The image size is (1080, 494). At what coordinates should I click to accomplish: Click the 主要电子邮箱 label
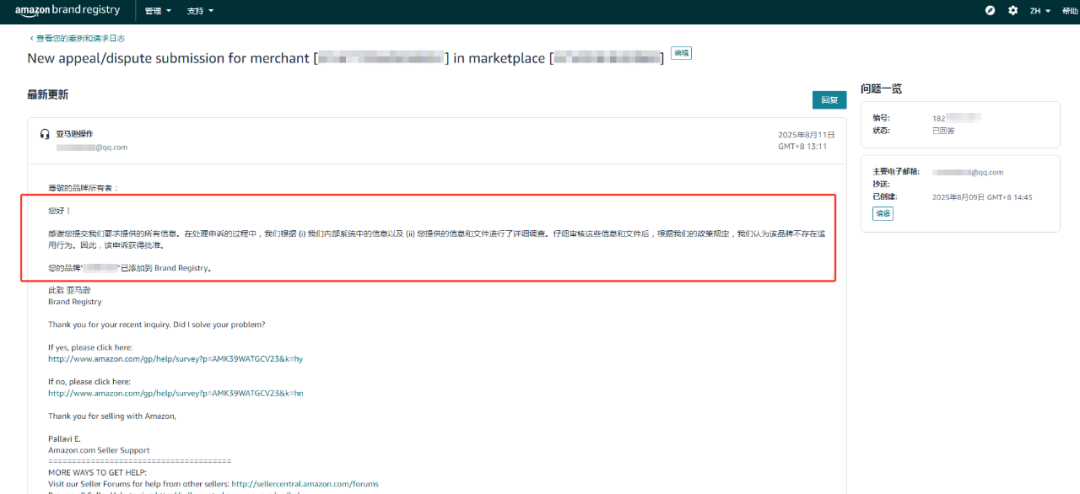point(895,172)
